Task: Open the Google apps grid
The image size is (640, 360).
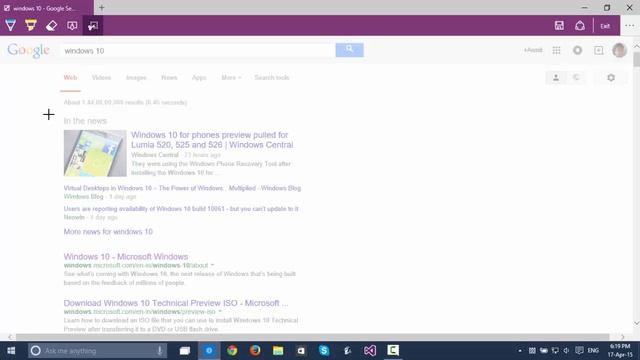Action: tap(556, 50)
